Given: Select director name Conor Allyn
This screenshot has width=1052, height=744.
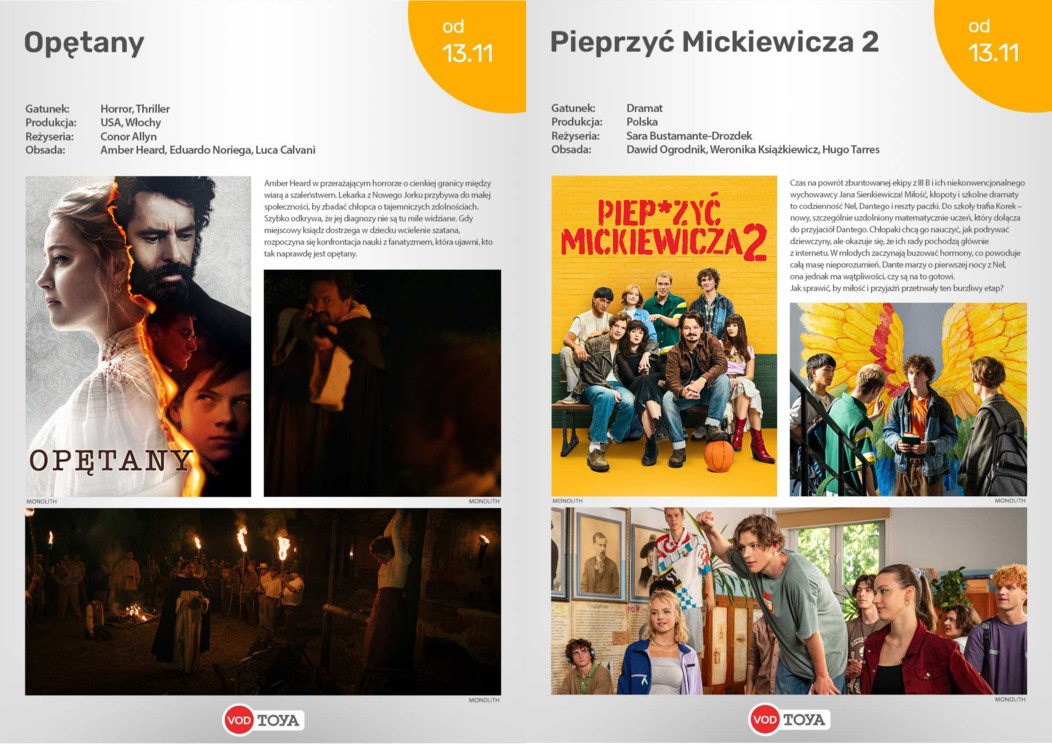Looking at the screenshot, I should click(x=128, y=136).
